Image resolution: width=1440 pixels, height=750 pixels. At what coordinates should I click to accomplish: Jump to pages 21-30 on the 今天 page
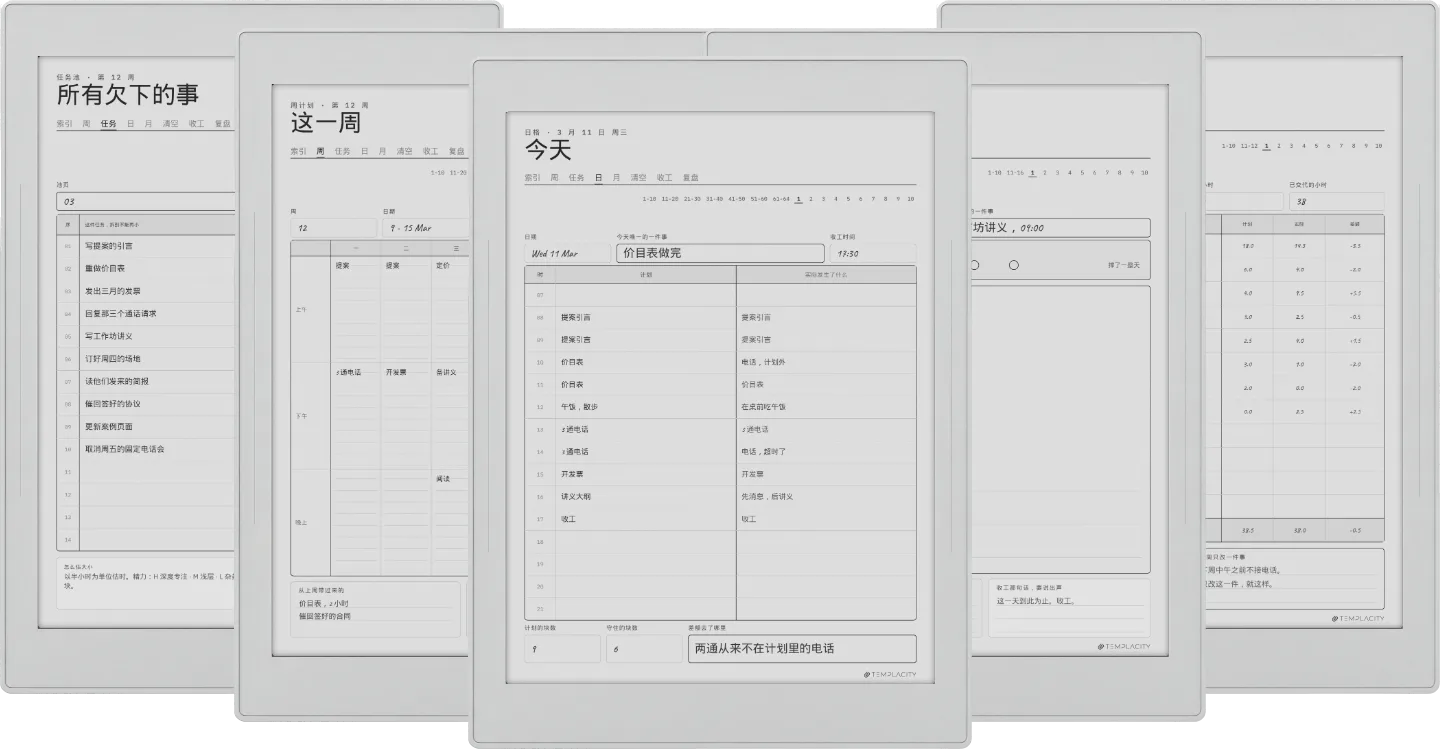pyautogui.click(x=692, y=199)
